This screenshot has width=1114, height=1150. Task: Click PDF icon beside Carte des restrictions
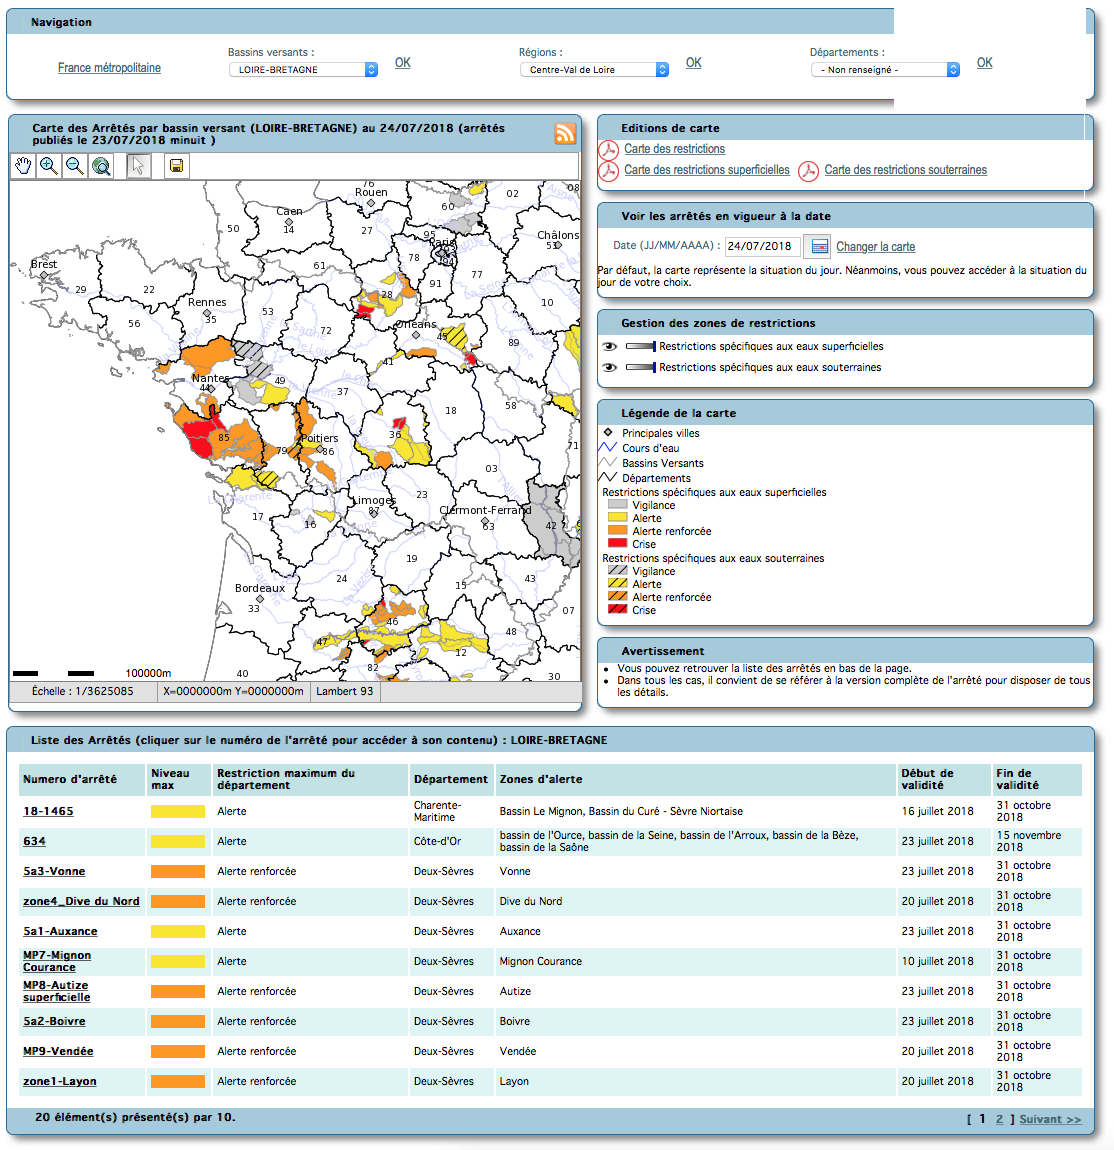(x=609, y=150)
